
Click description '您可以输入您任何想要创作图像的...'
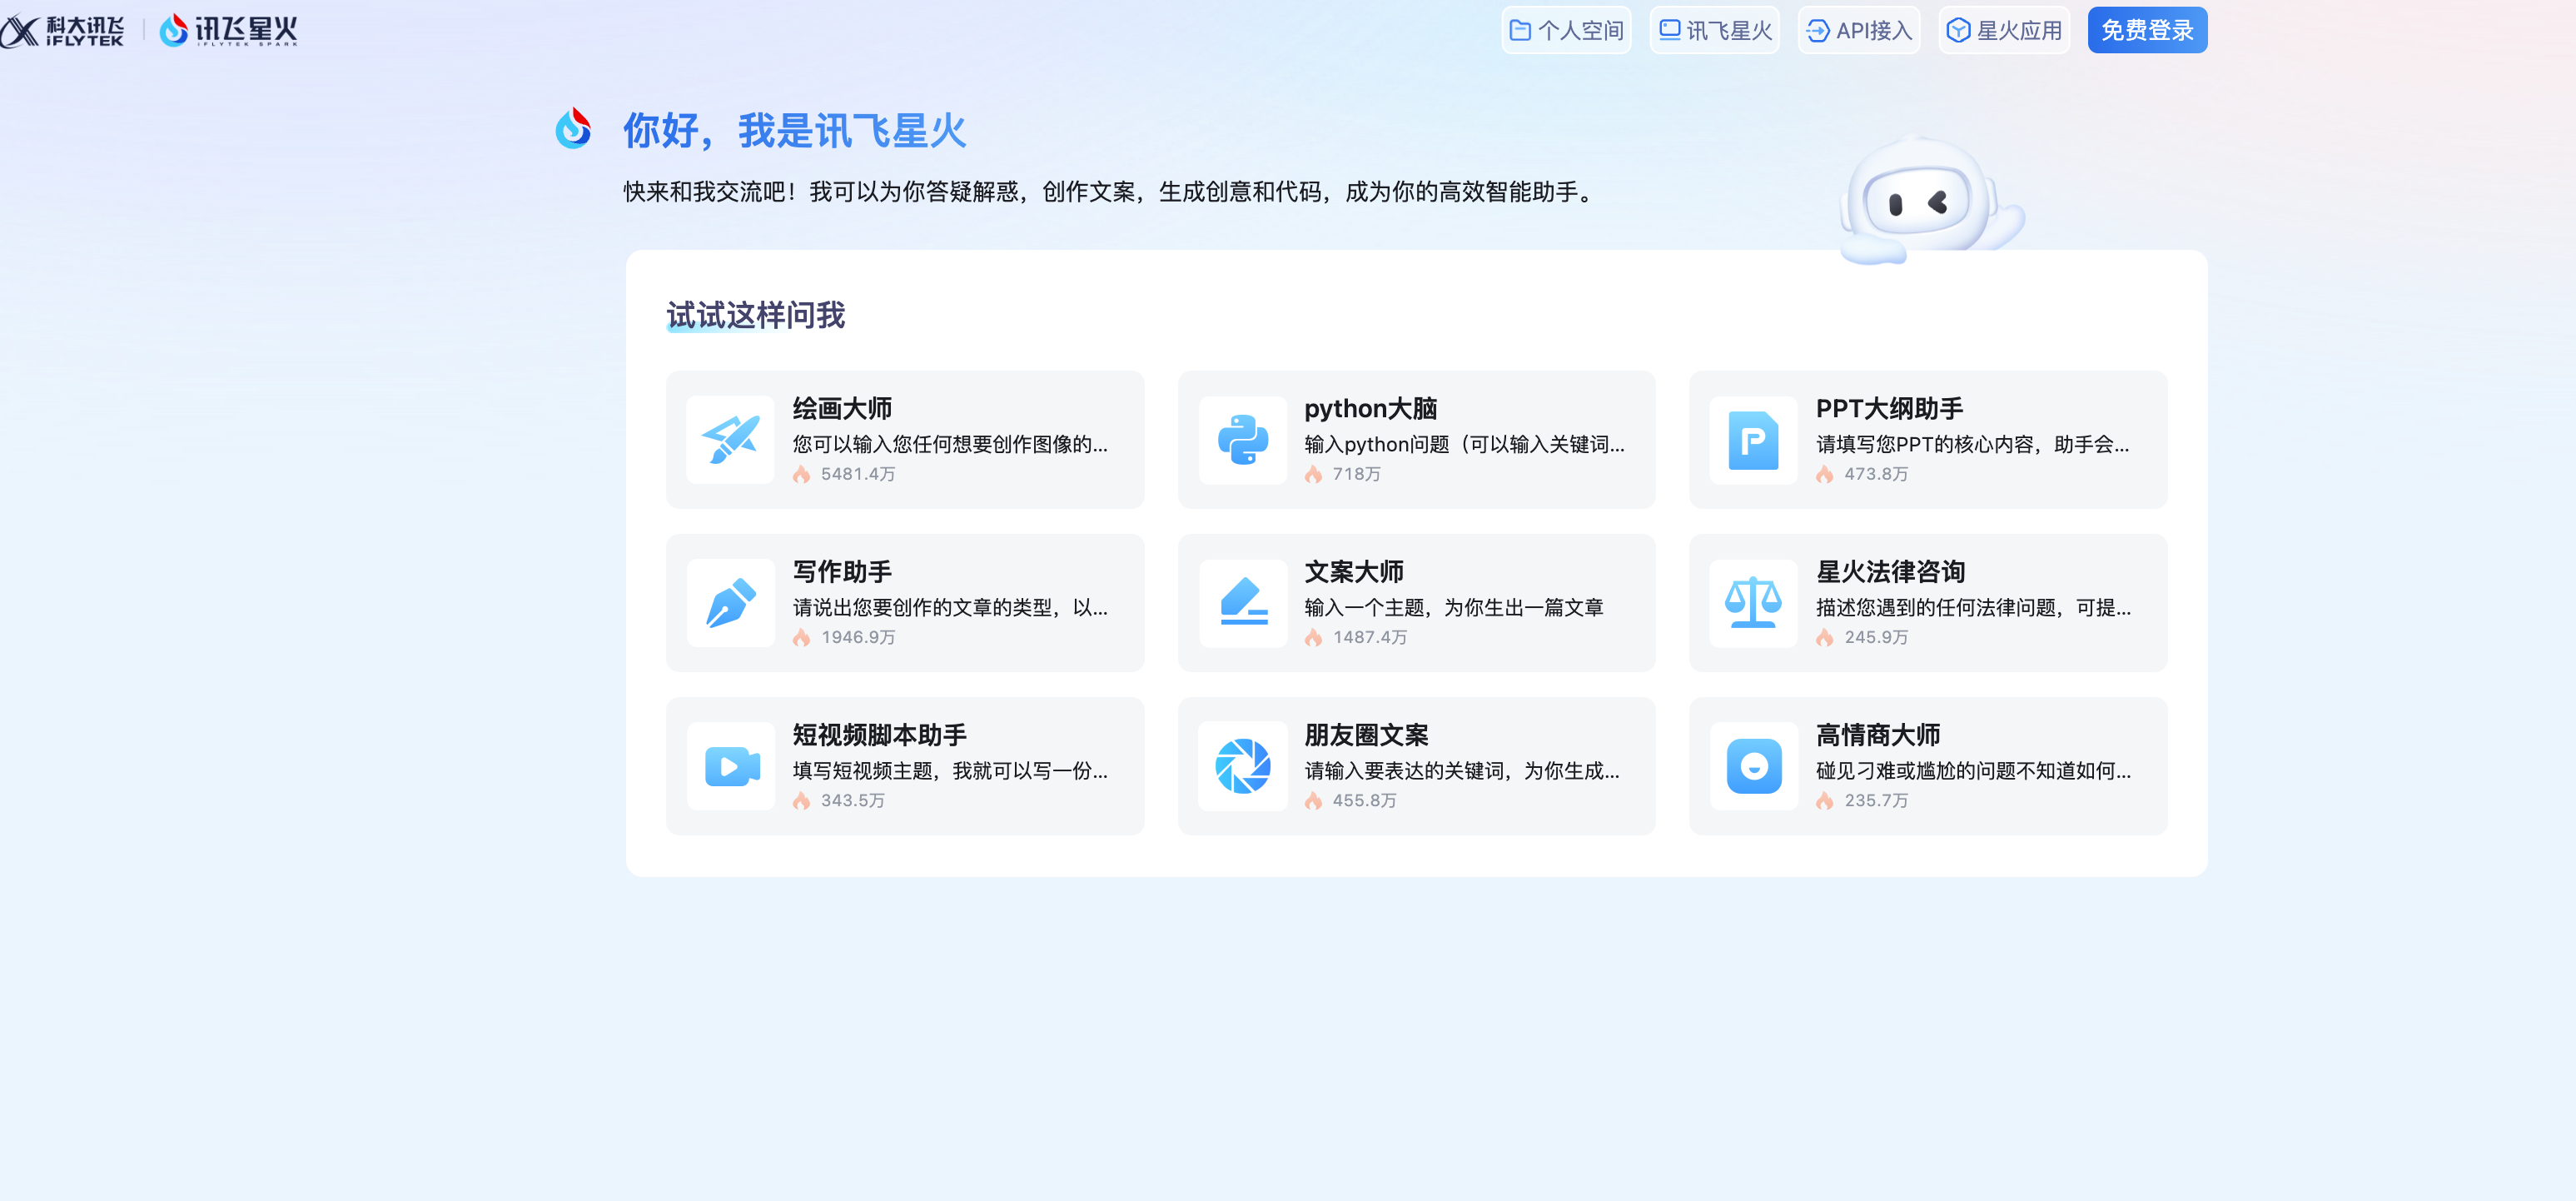pyautogui.click(x=950, y=444)
